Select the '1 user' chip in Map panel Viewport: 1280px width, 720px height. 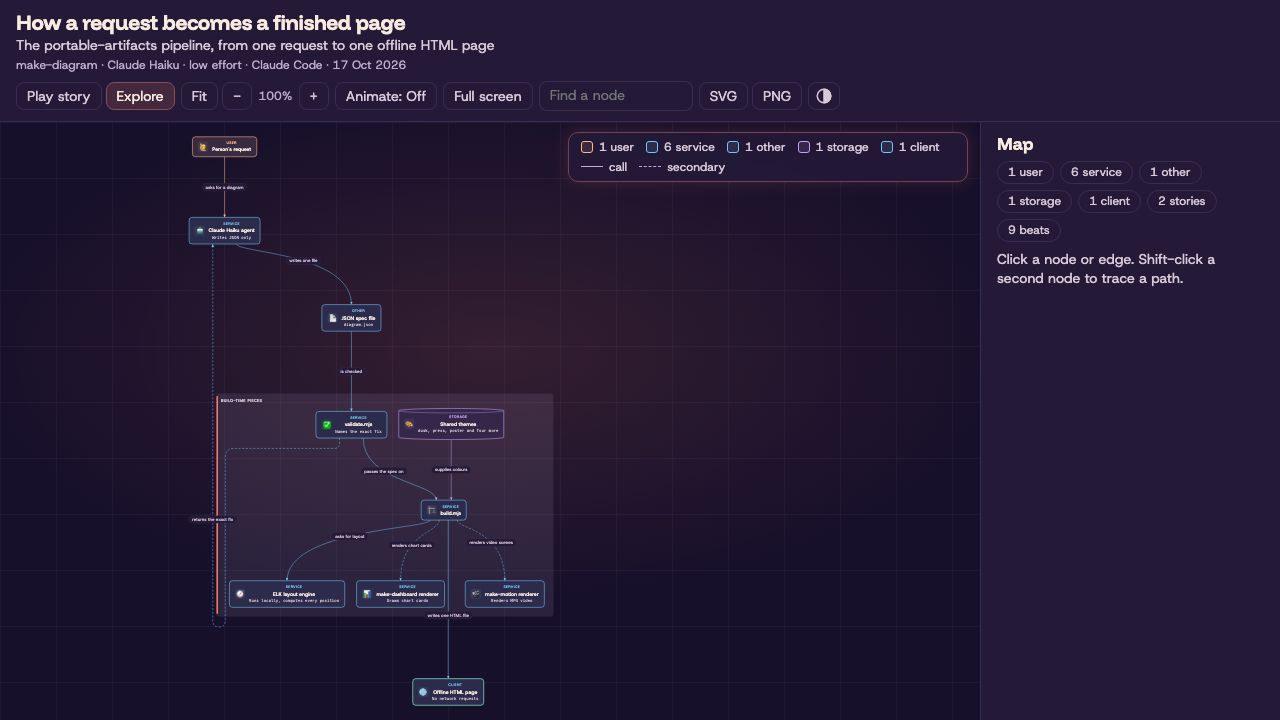[x=1025, y=172]
